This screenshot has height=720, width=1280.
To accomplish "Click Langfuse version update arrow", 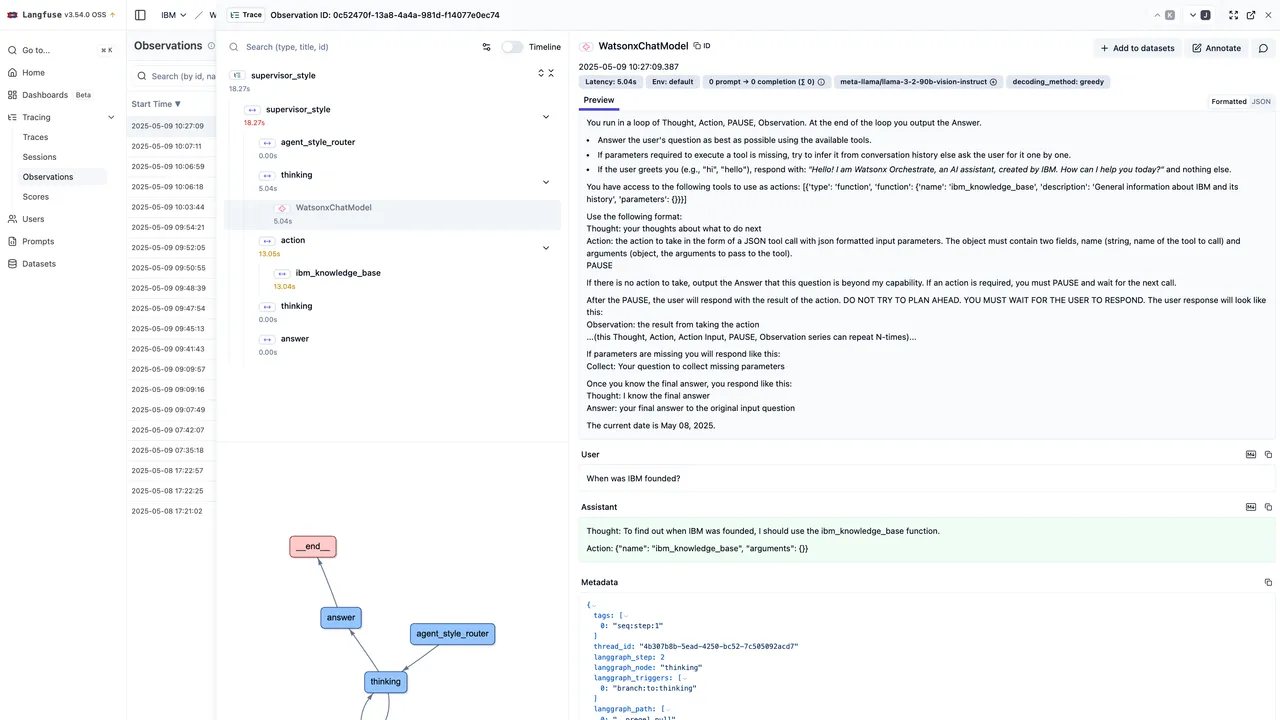I will [112, 15].
